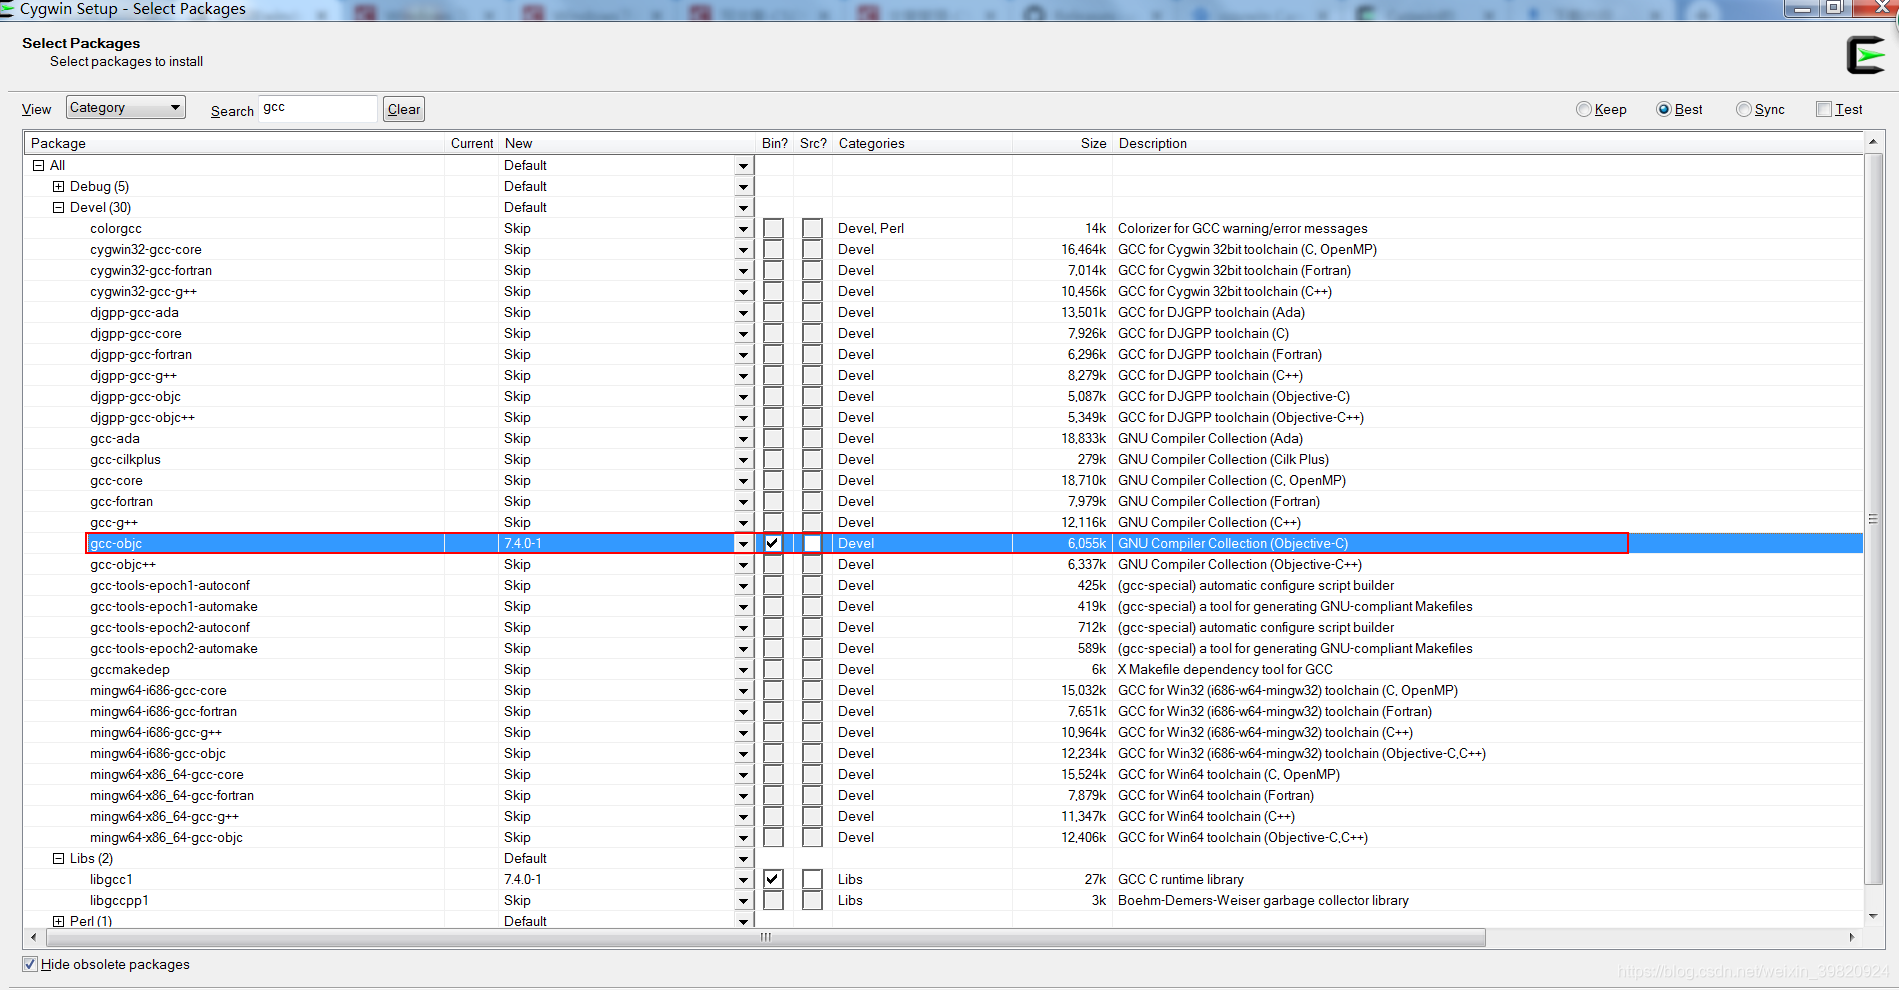
Task: Click the Cygwin title bar icon
Action: click(6, 9)
